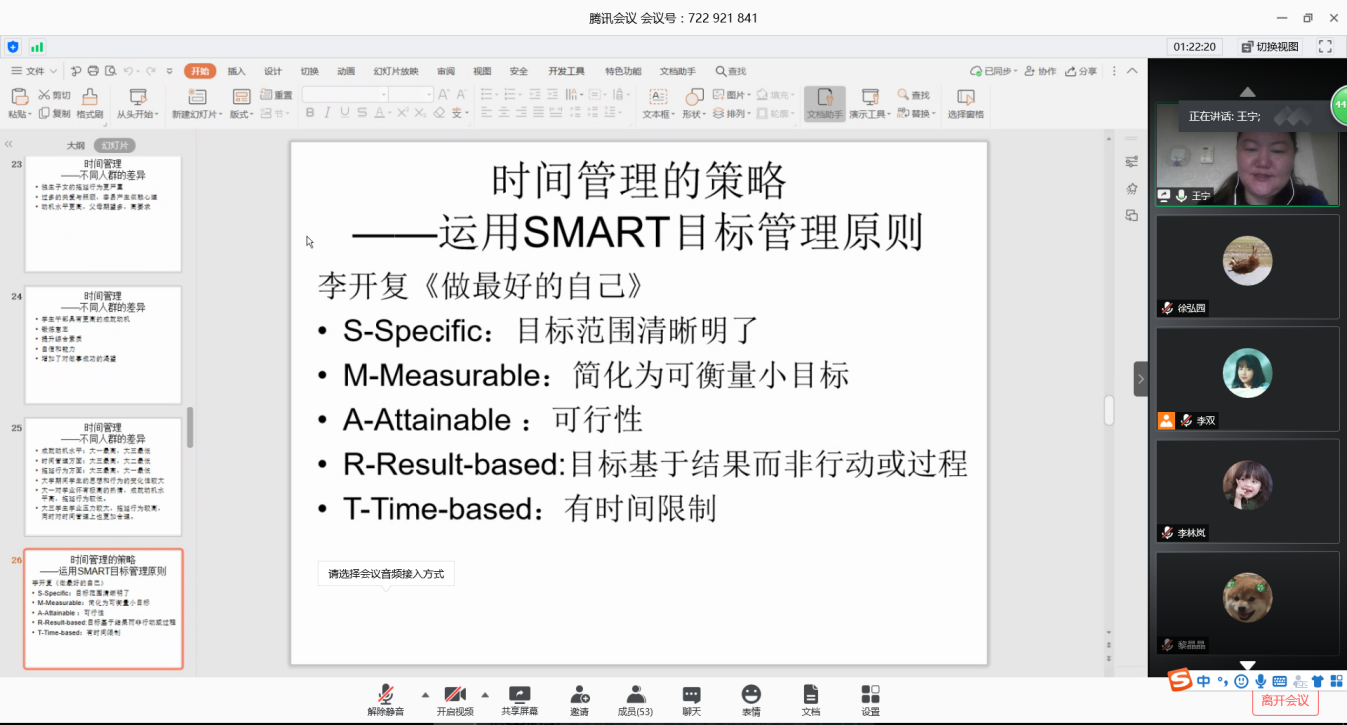Open the 成员(53) members list
Screen dimensions: 1347x725
click(x=635, y=700)
